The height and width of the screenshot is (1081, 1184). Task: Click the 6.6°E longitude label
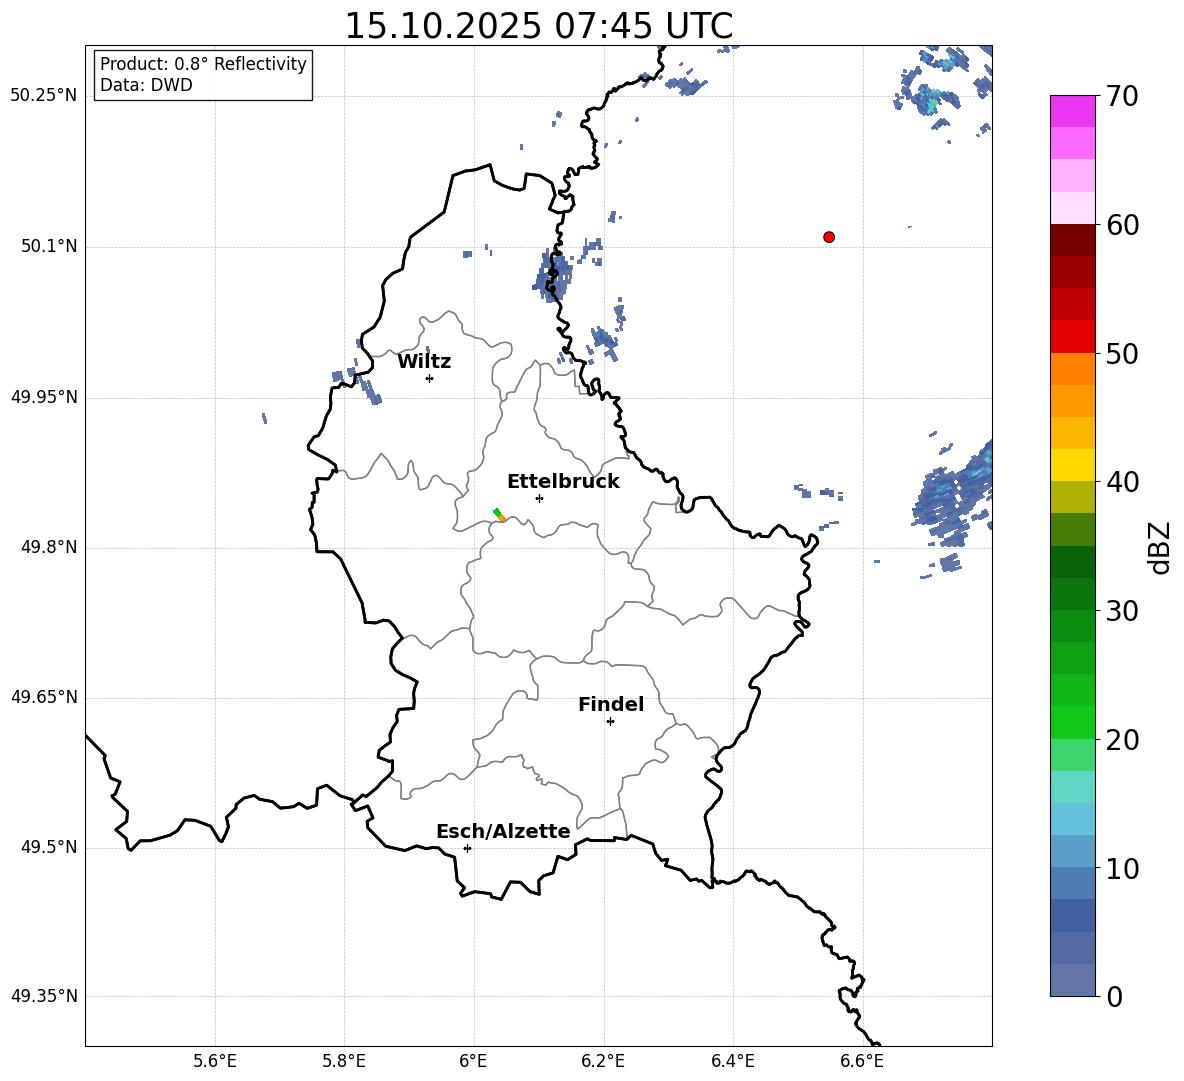(x=862, y=1061)
